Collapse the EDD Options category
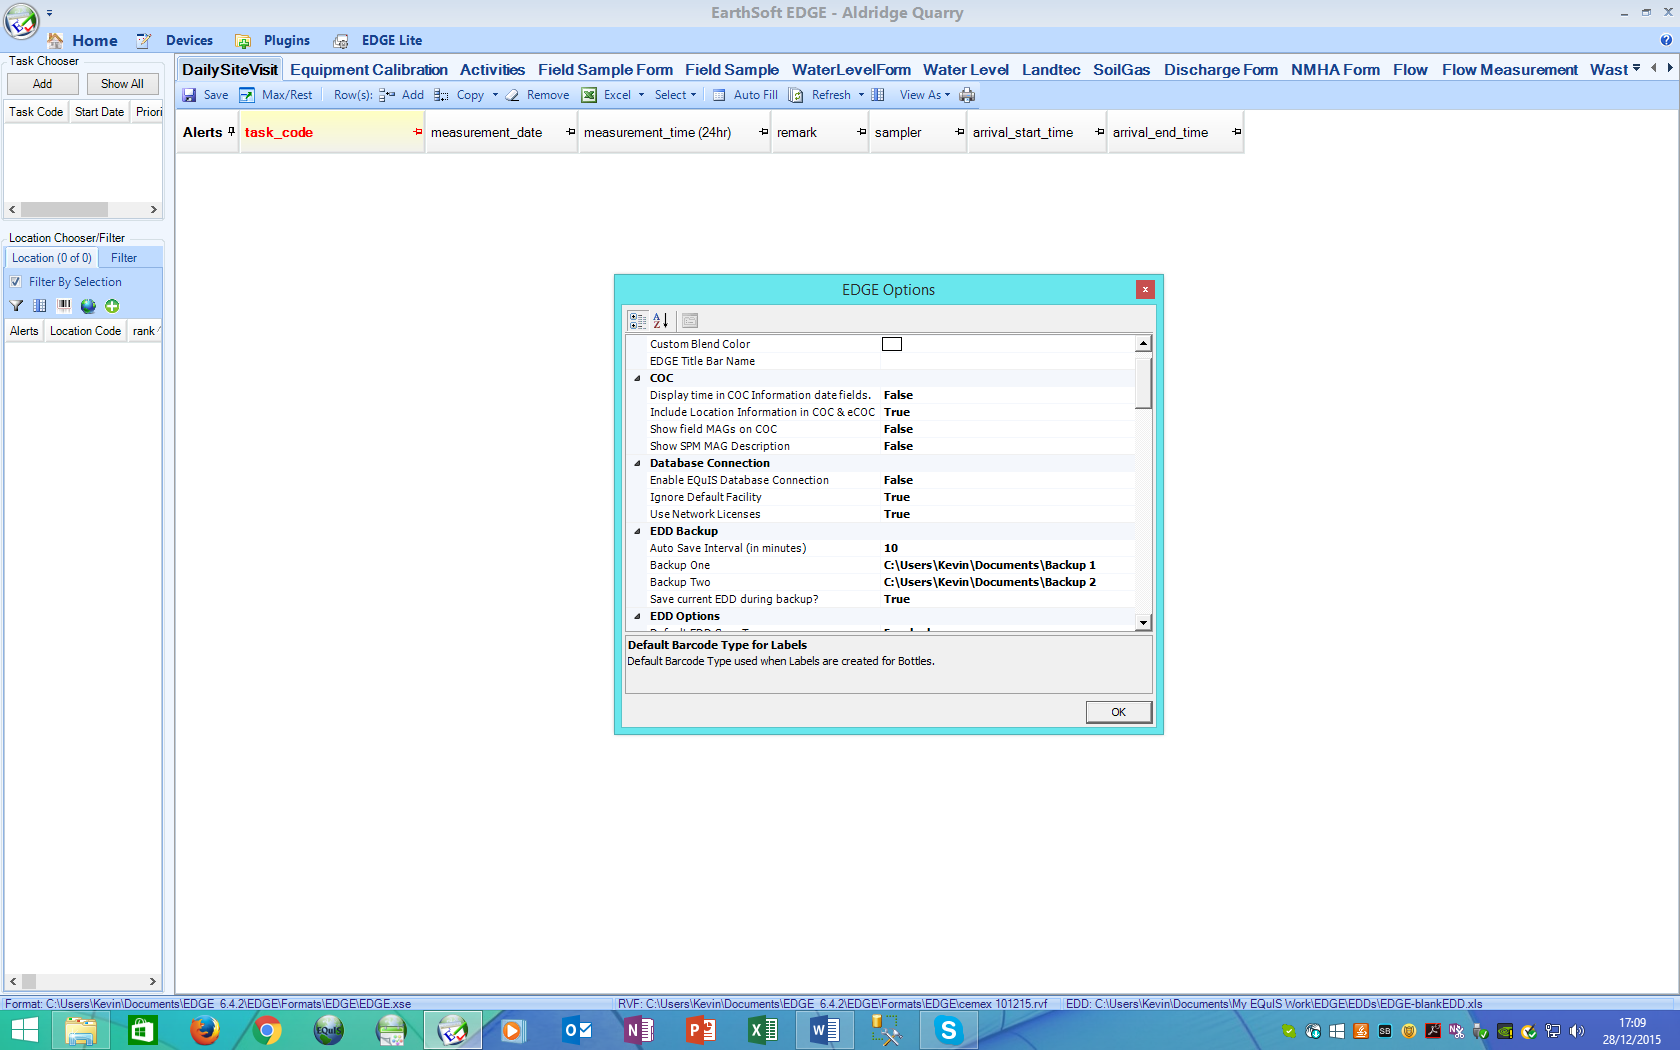The width and height of the screenshot is (1680, 1050). [x=637, y=617]
